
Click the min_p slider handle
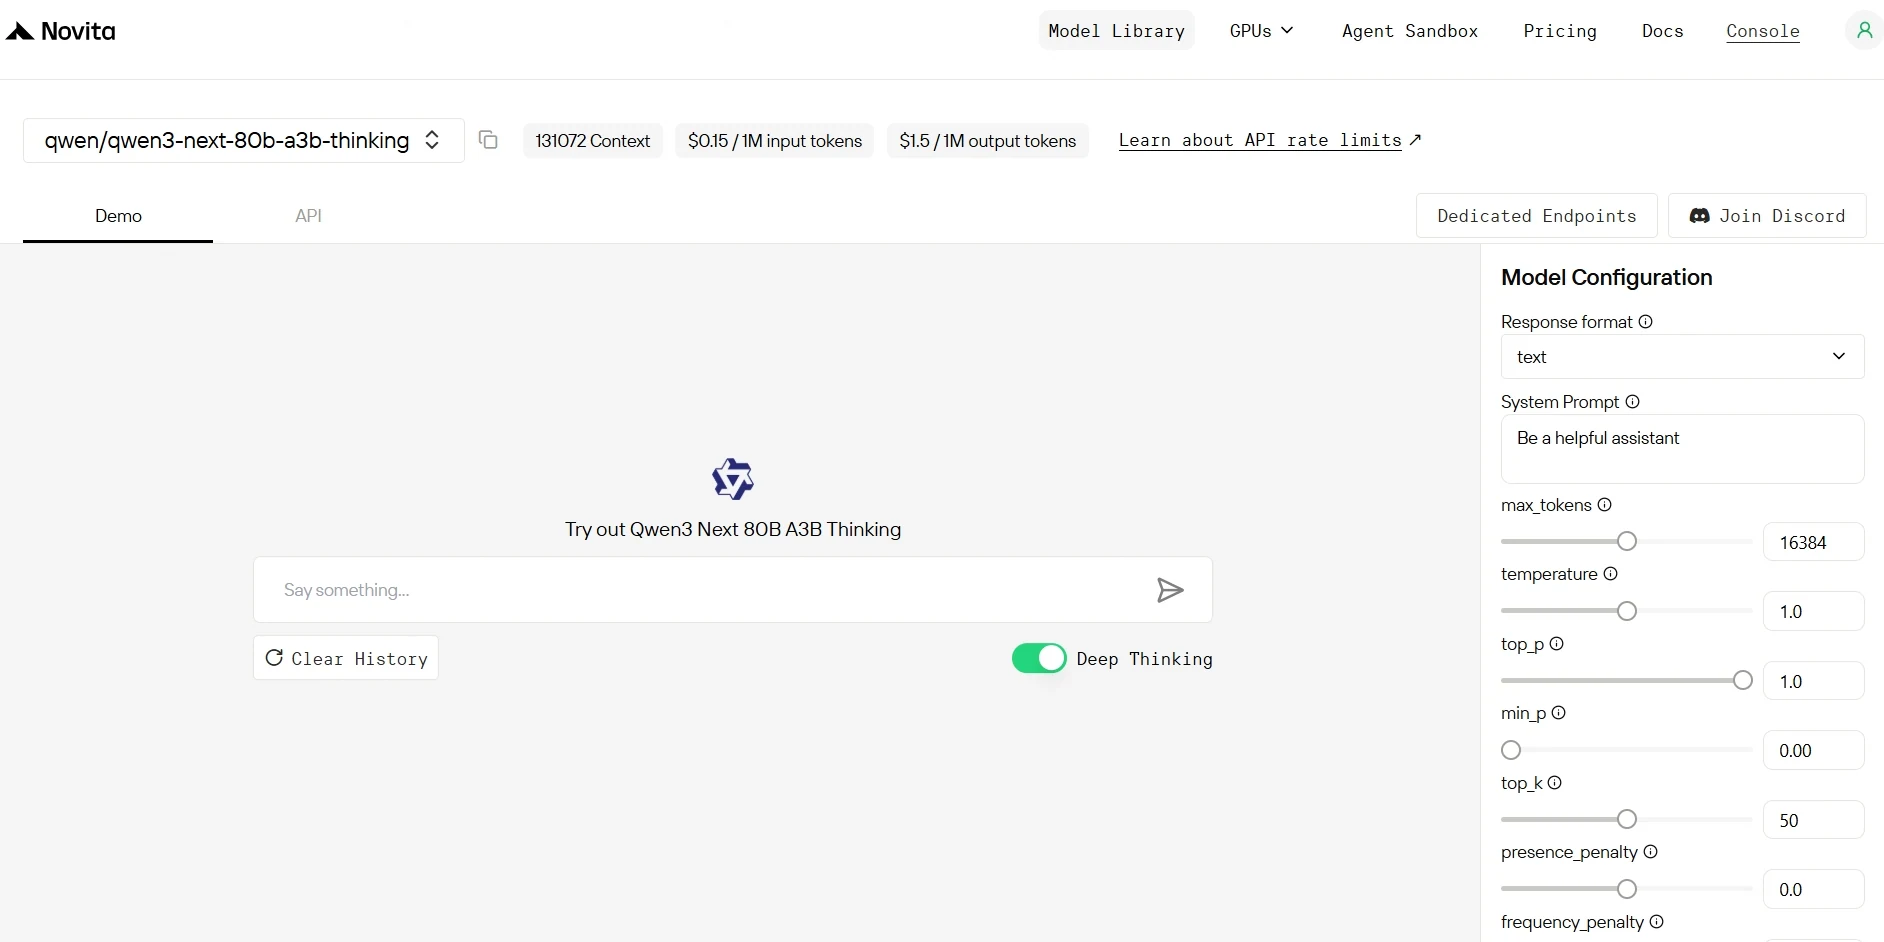tap(1511, 750)
